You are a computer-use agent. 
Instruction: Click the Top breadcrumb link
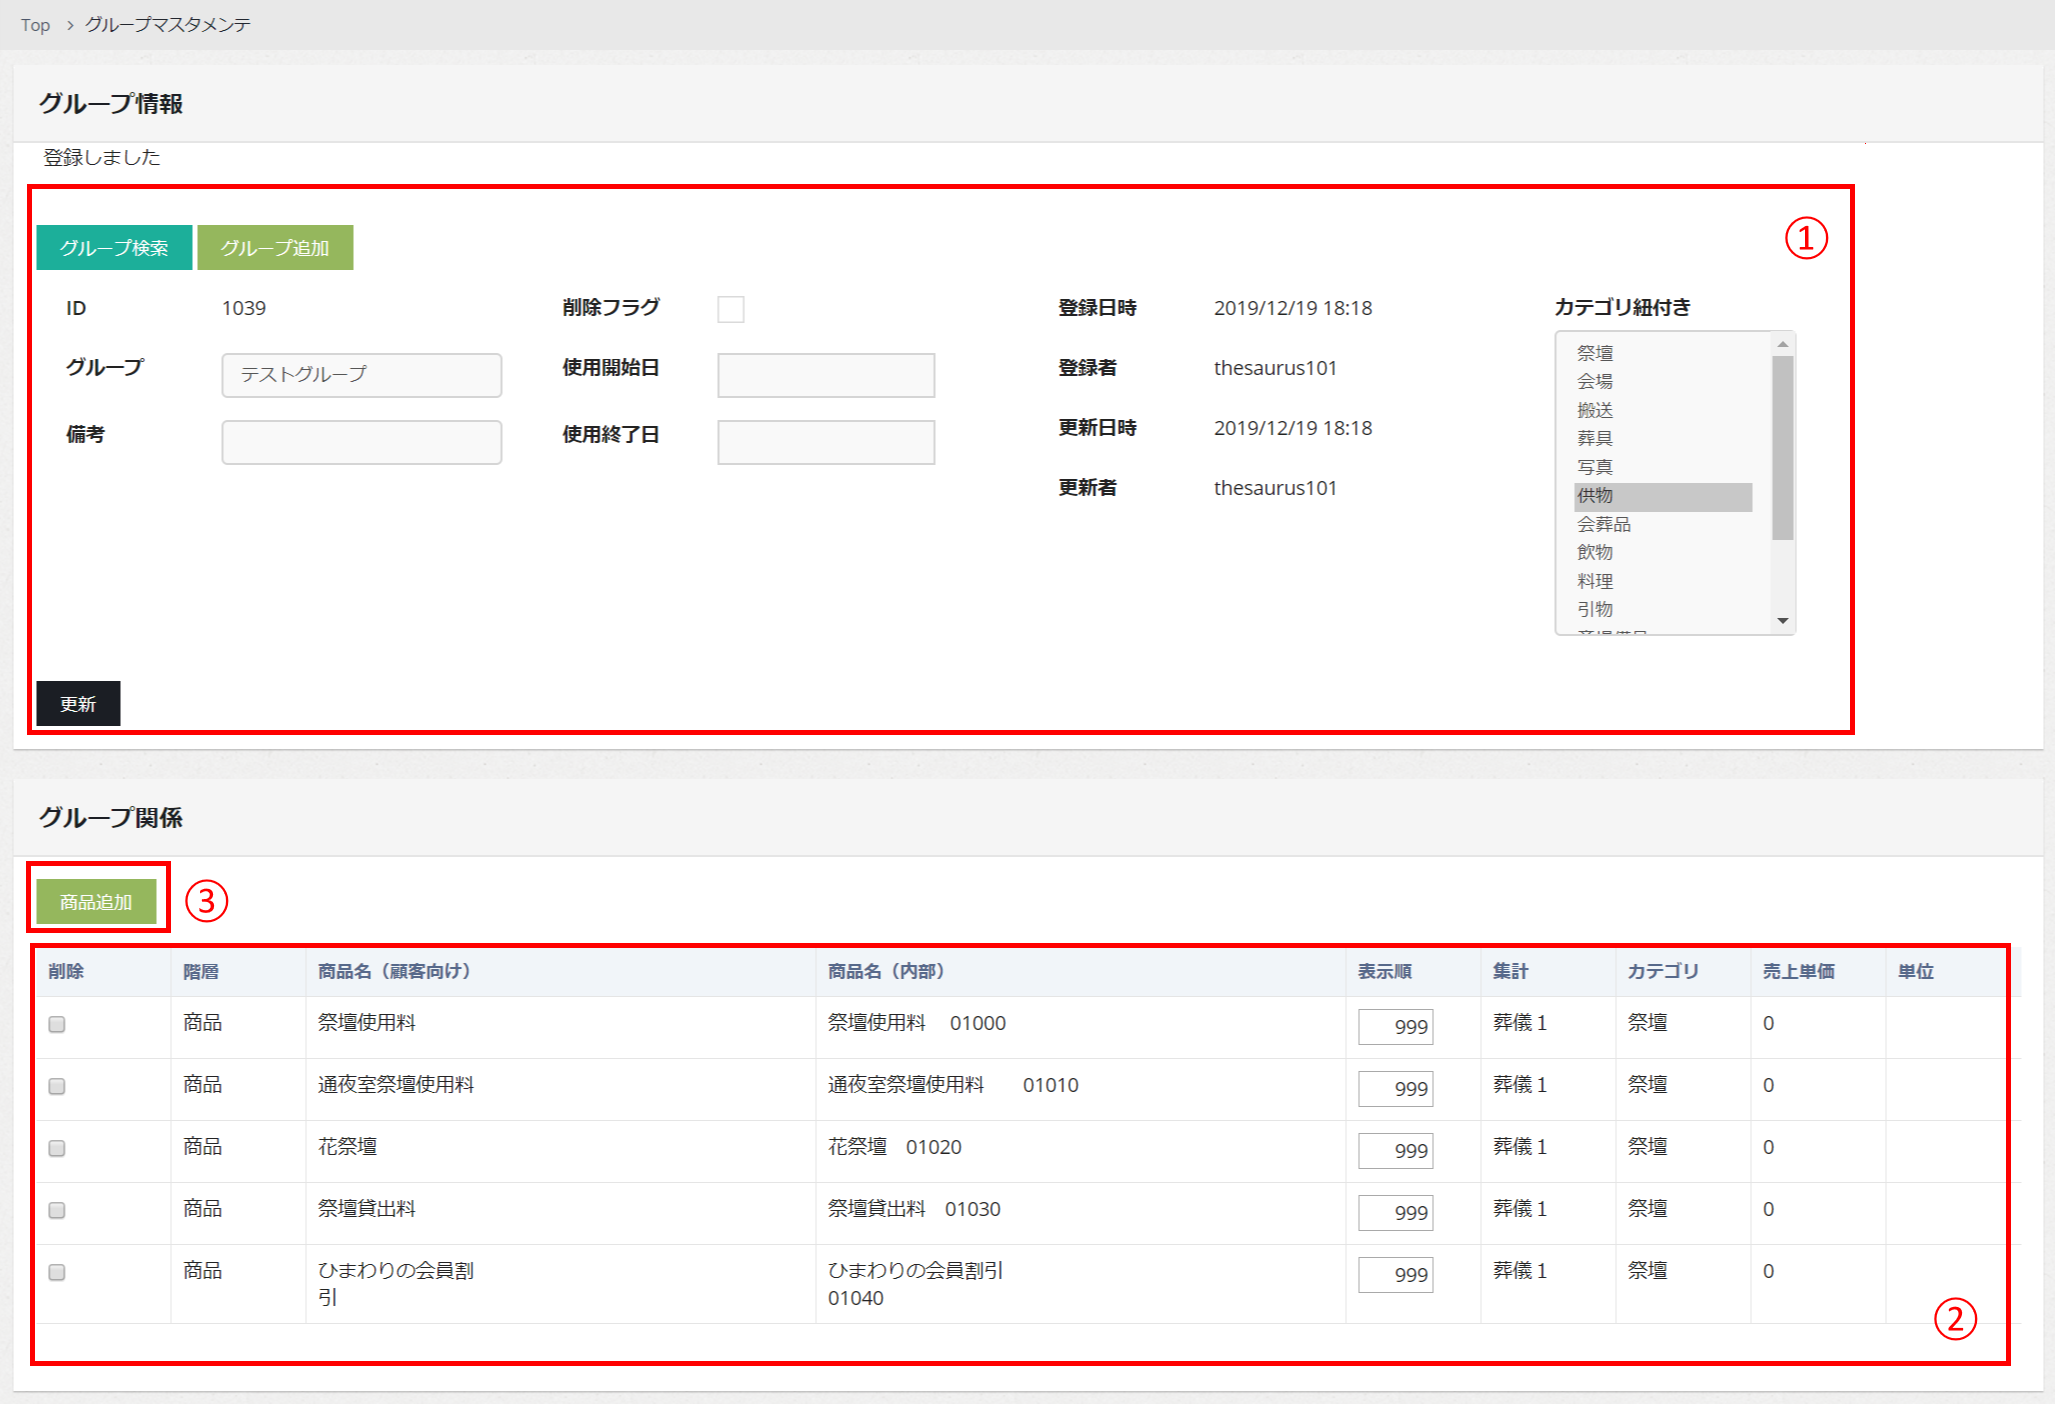(x=35, y=25)
